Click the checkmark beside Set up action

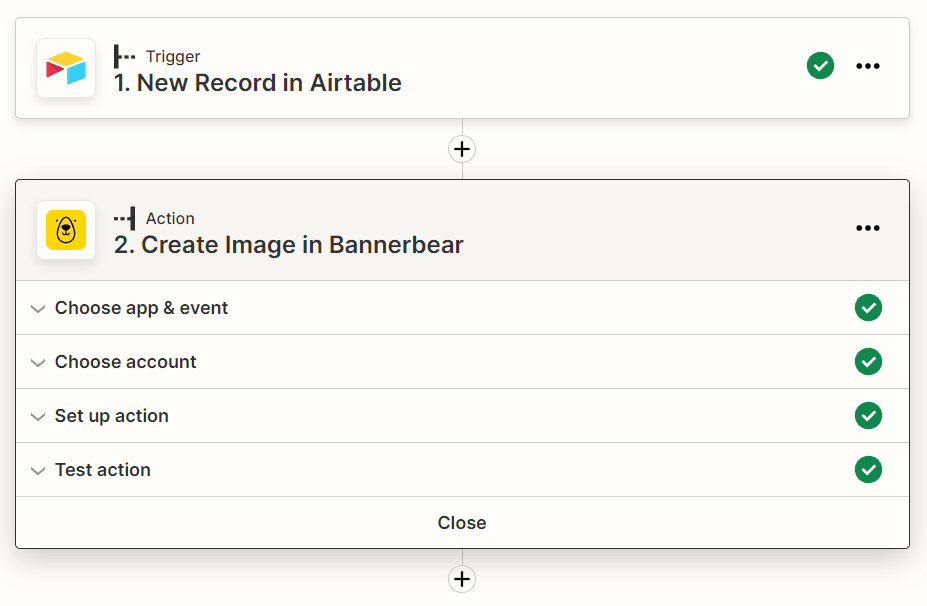pos(868,415)
